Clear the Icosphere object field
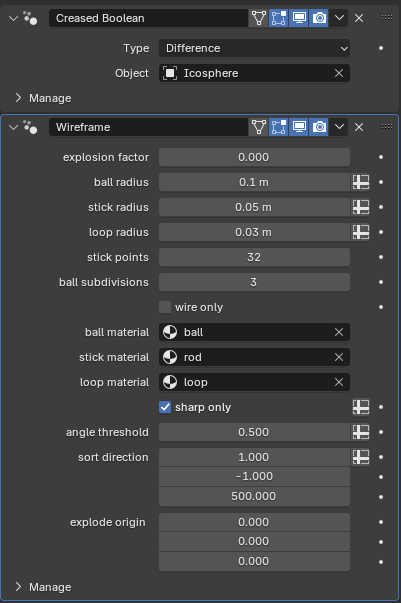 (x=339, y=73)
